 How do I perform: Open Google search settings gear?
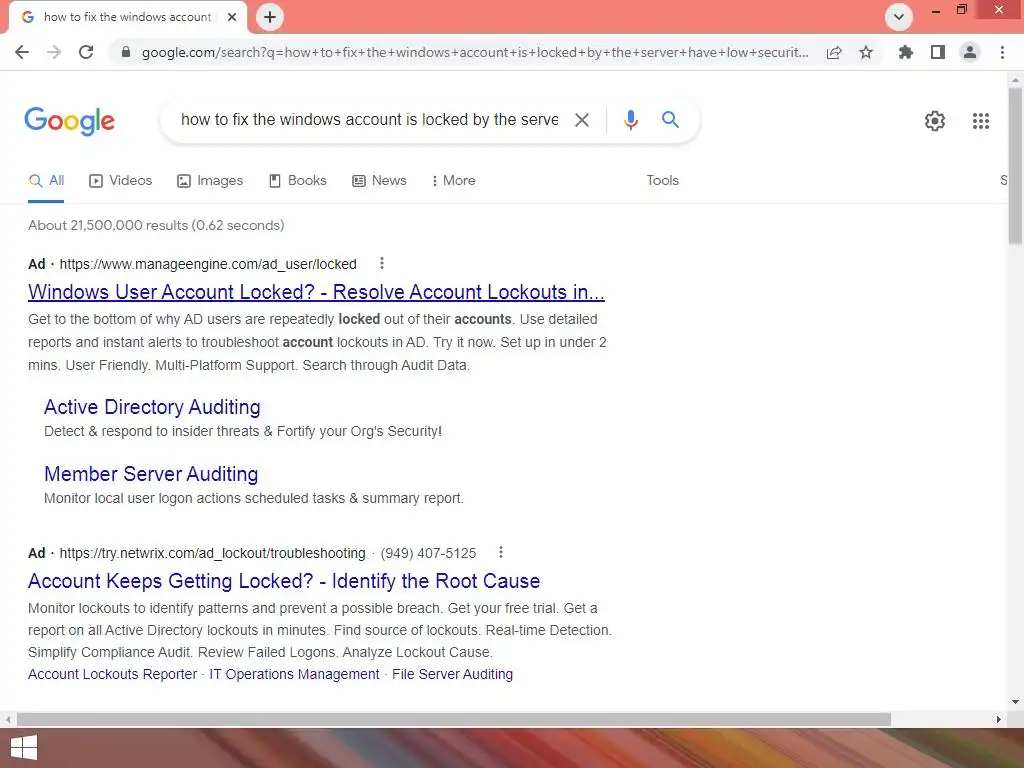tap(935, 121)
